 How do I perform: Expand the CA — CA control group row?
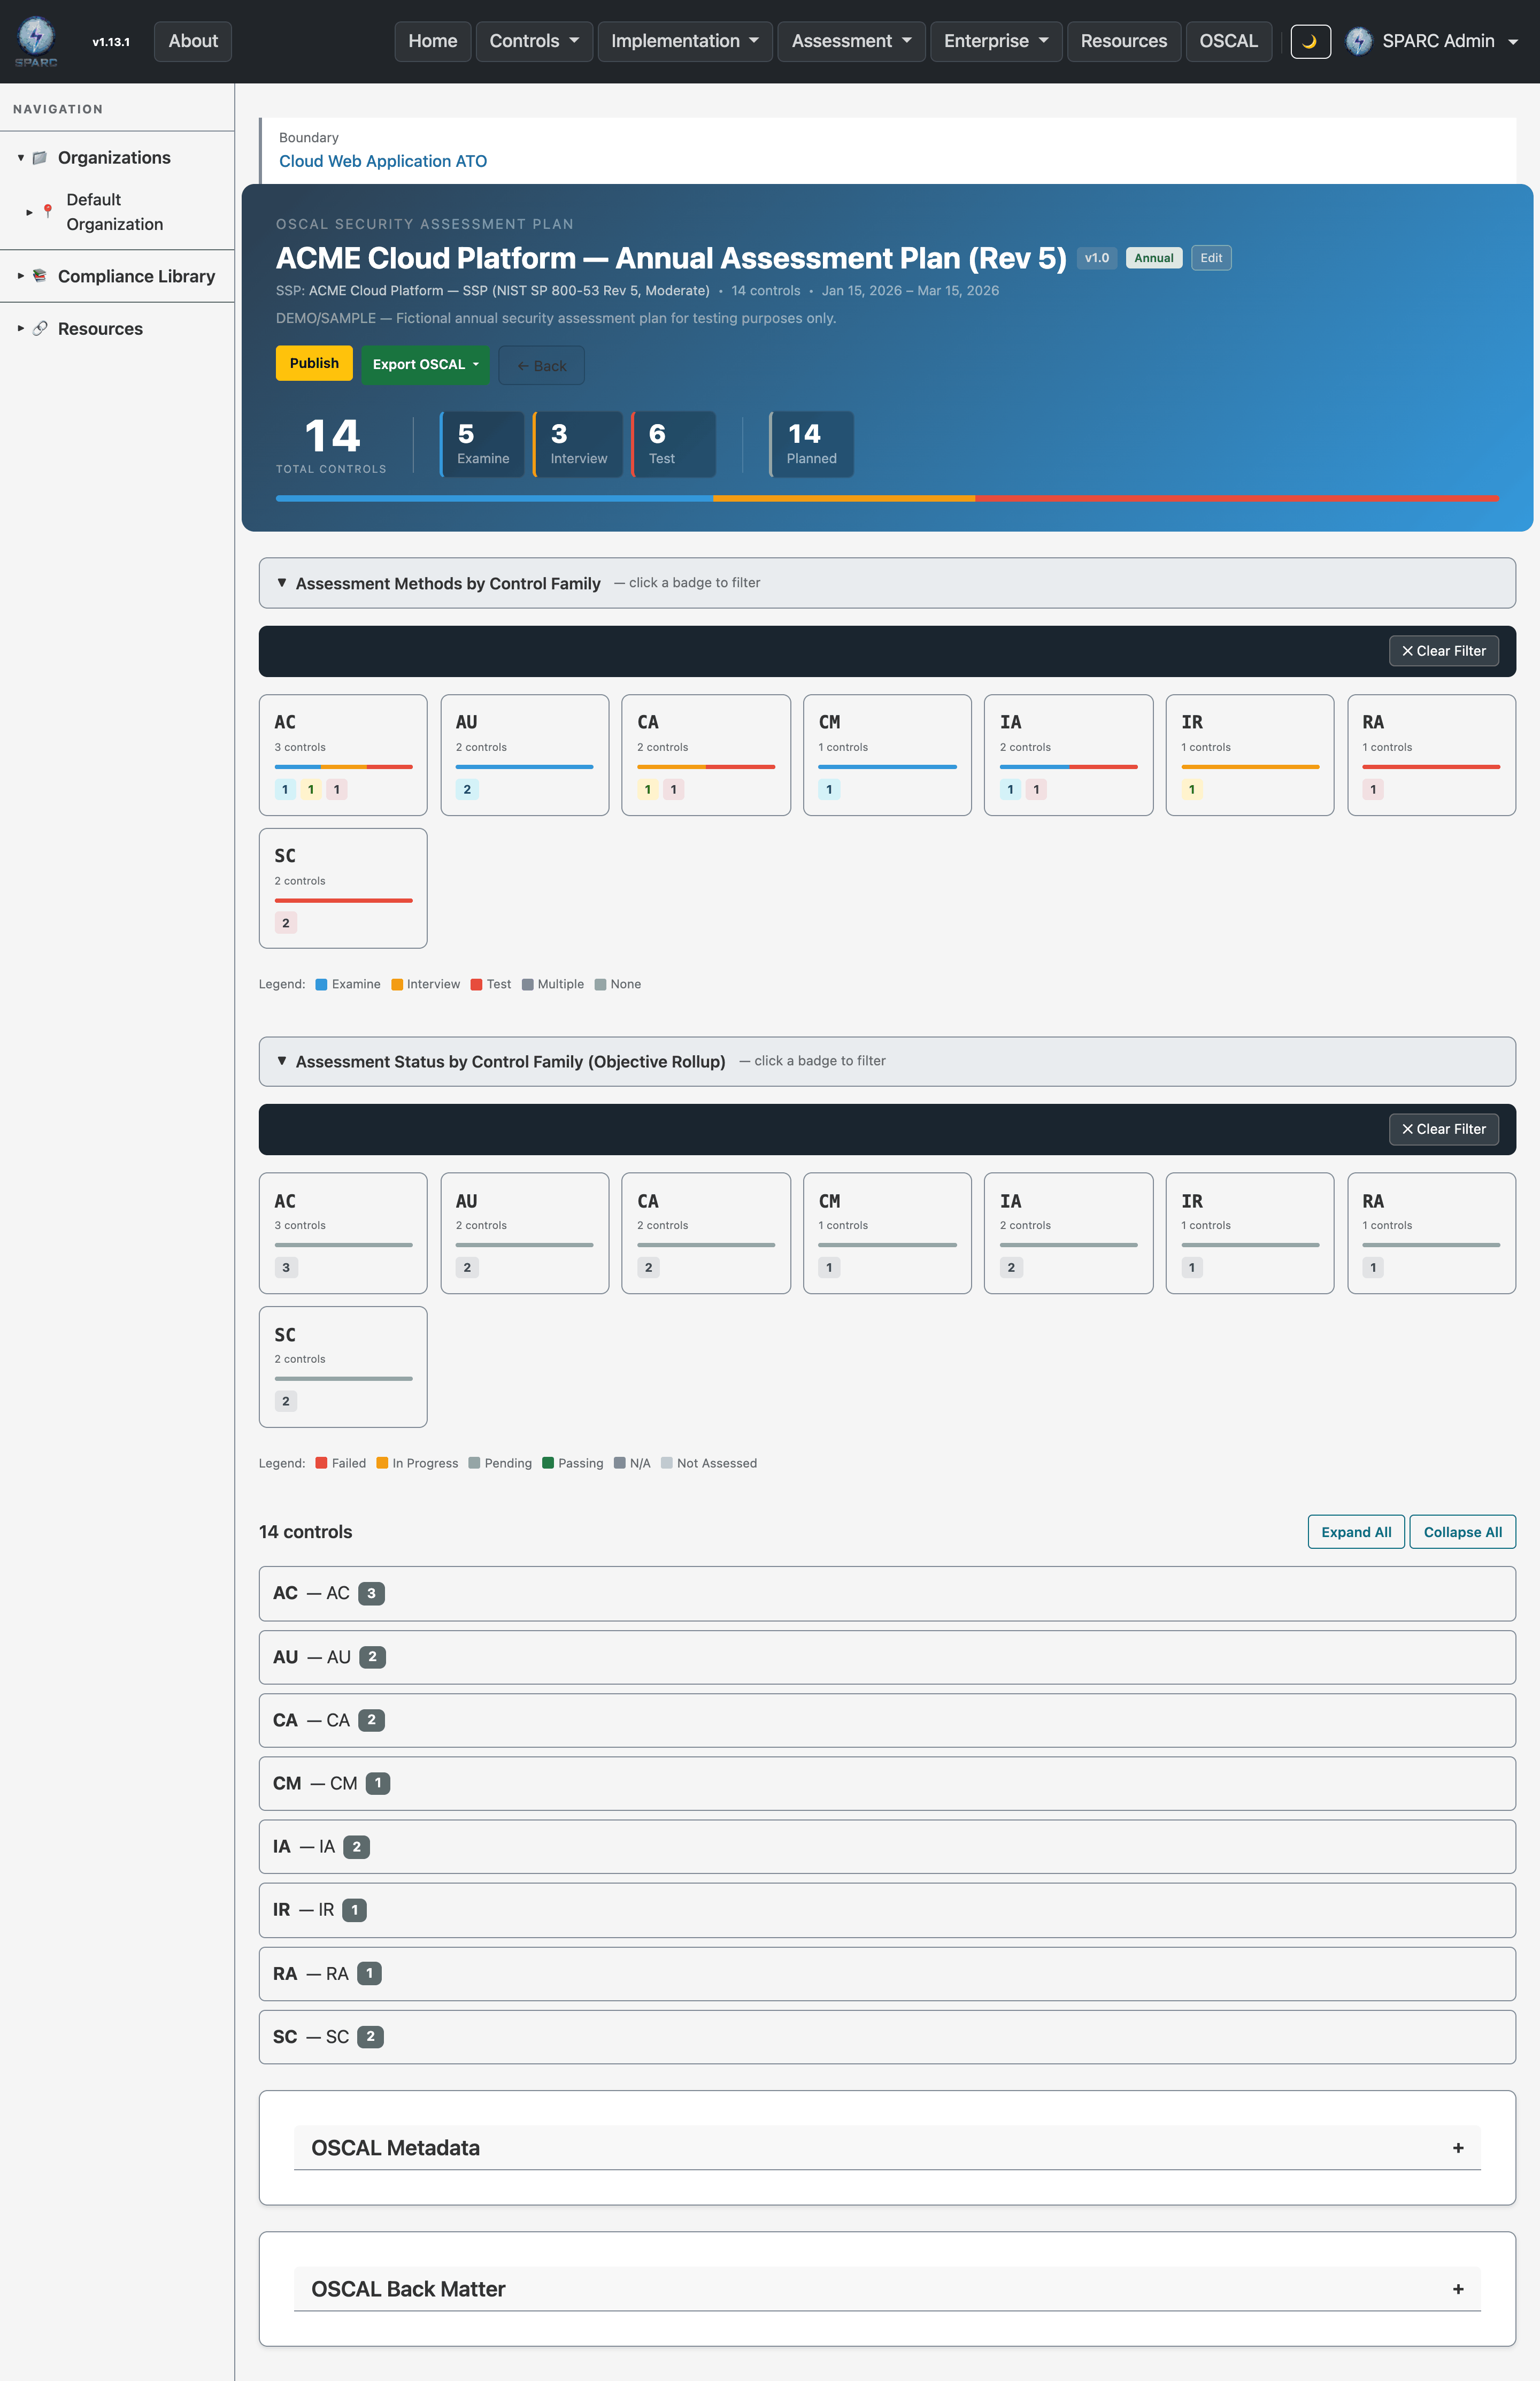pos(887,1720)
